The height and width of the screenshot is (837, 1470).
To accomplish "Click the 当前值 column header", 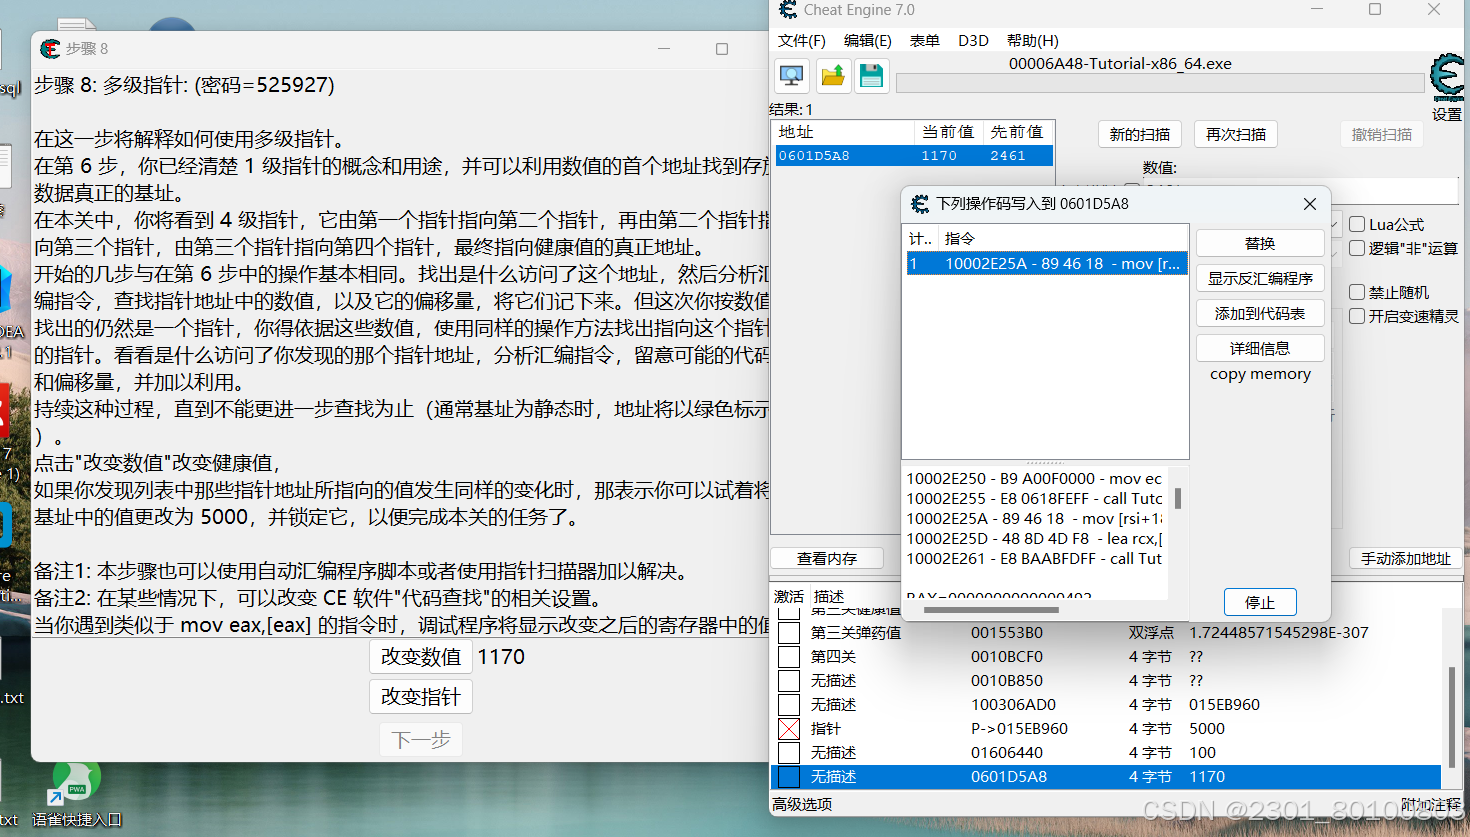I will click(948, 132).
